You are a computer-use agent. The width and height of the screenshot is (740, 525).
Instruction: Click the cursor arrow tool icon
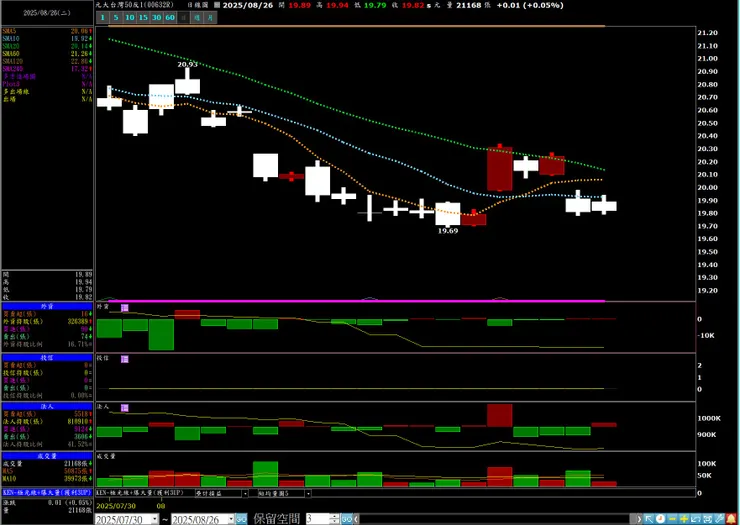pos(649,519)
